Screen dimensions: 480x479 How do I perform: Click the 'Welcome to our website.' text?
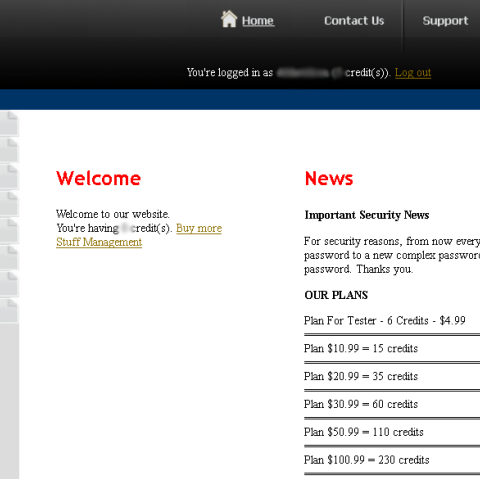tap(113, 214)
